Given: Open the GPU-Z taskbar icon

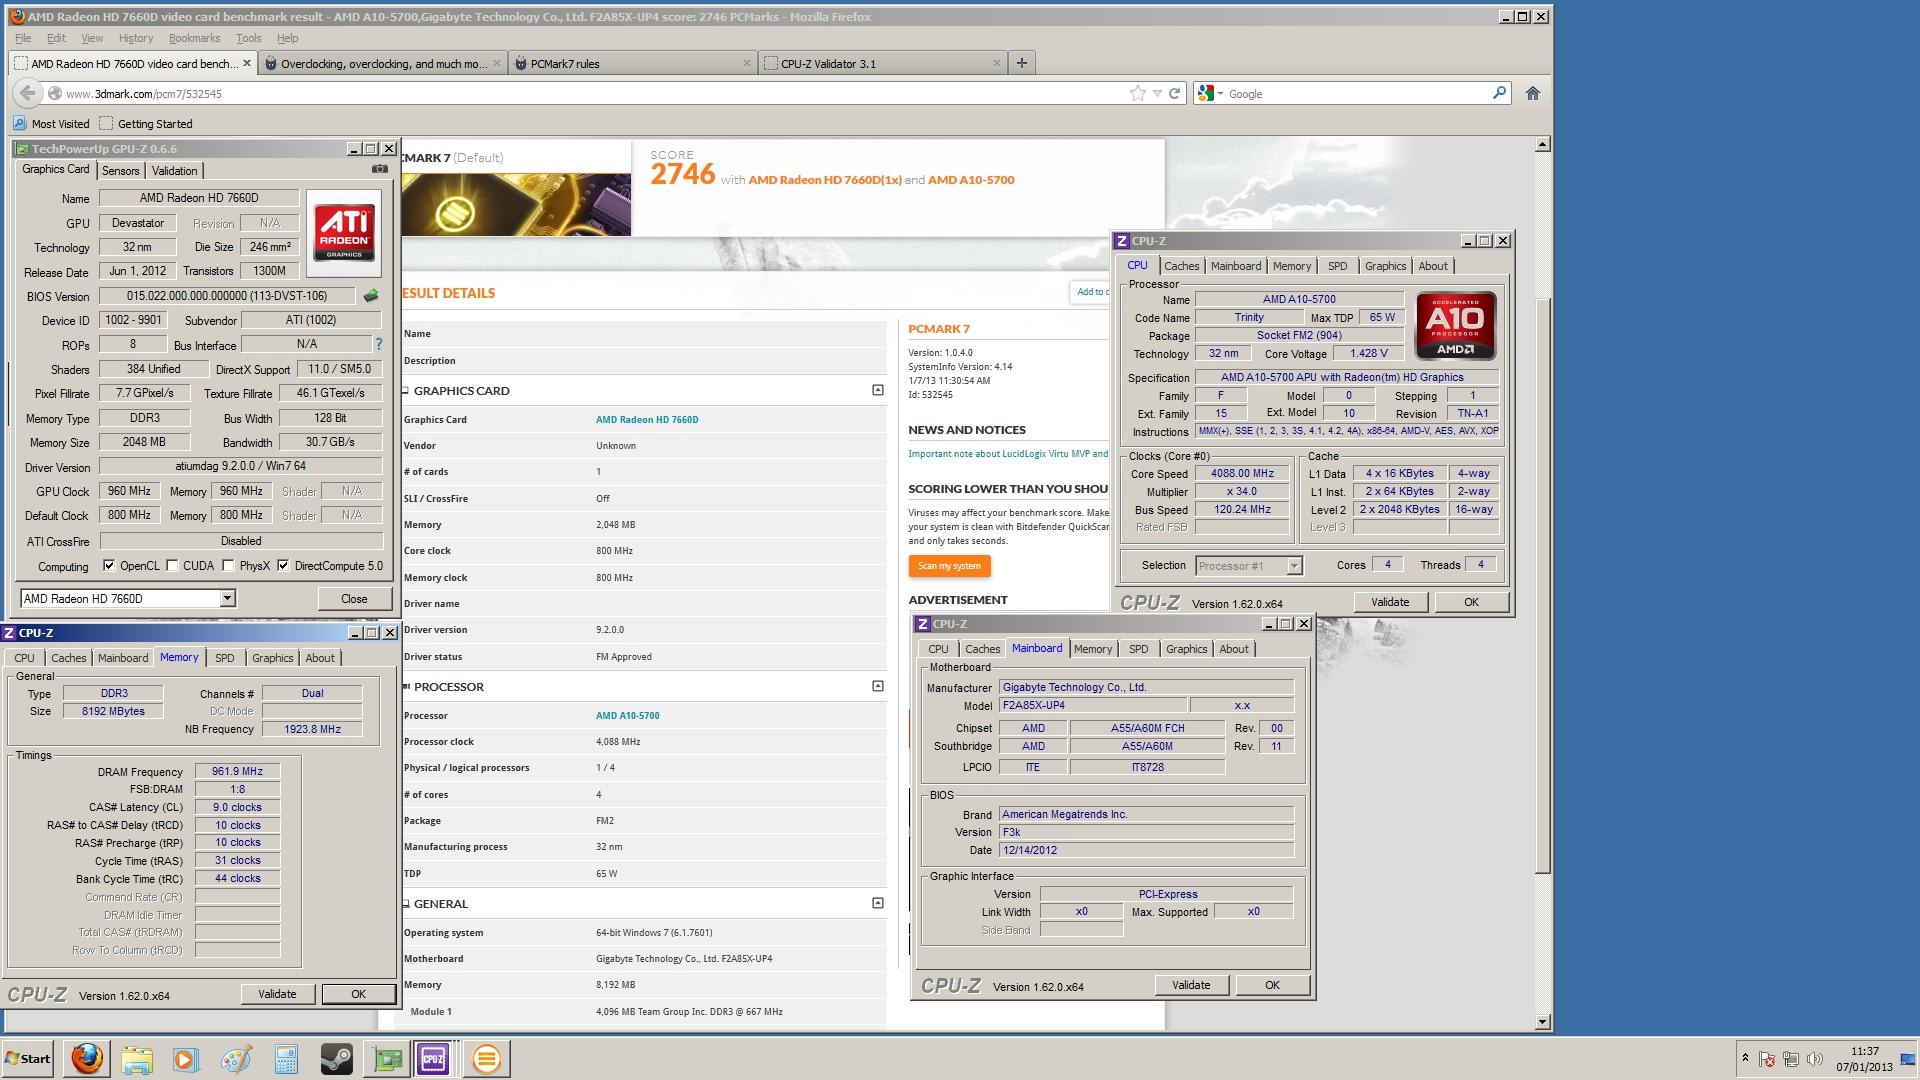Looking at the screenshot, I should pos(386,1058).
